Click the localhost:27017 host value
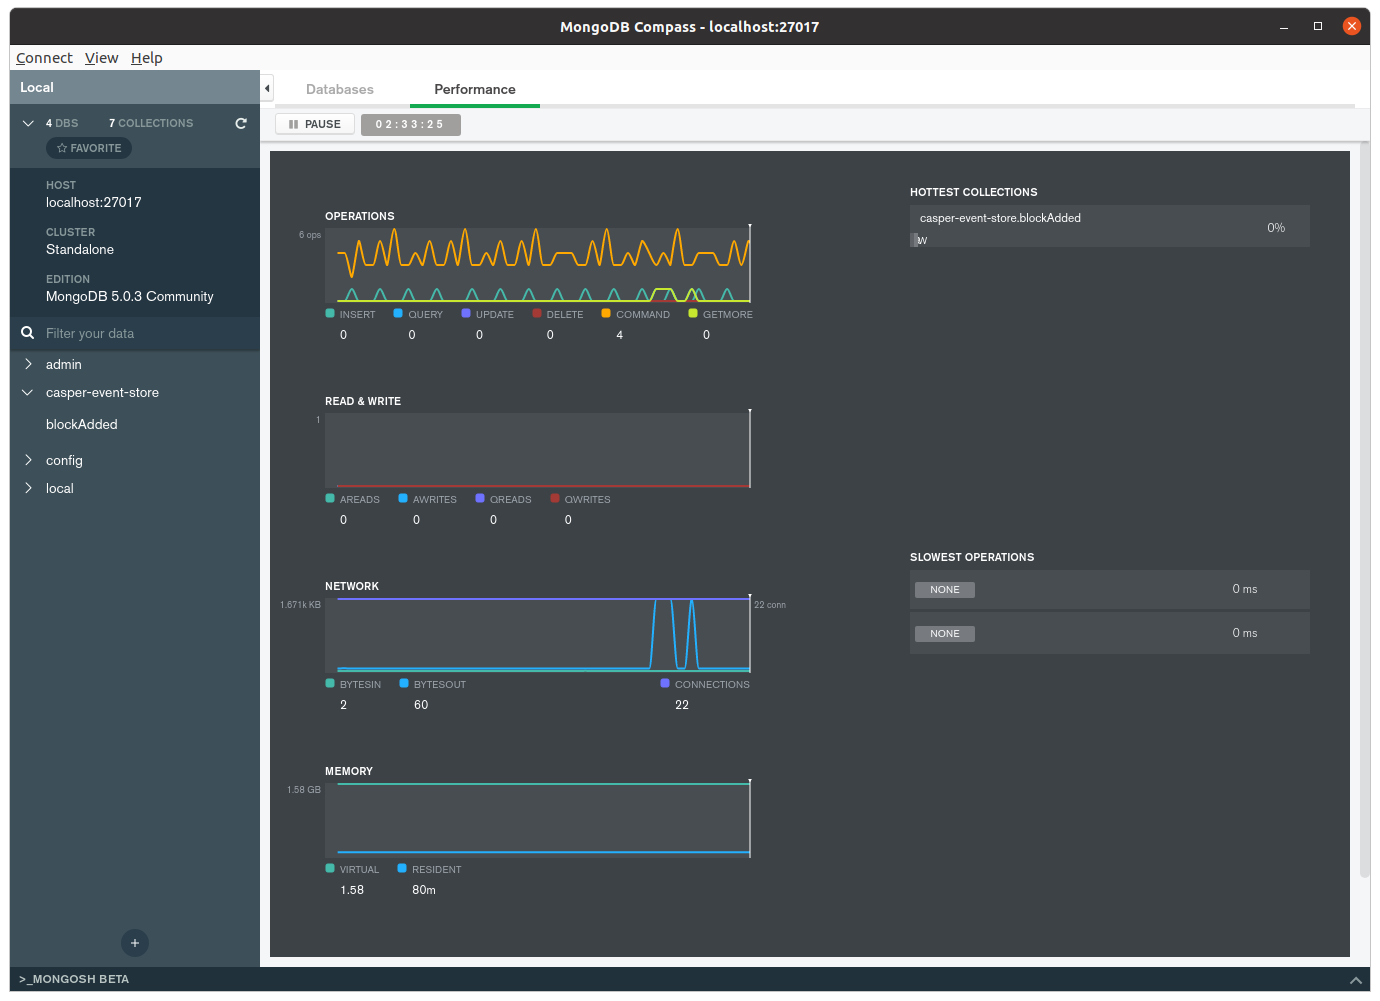 click(94, 202)
